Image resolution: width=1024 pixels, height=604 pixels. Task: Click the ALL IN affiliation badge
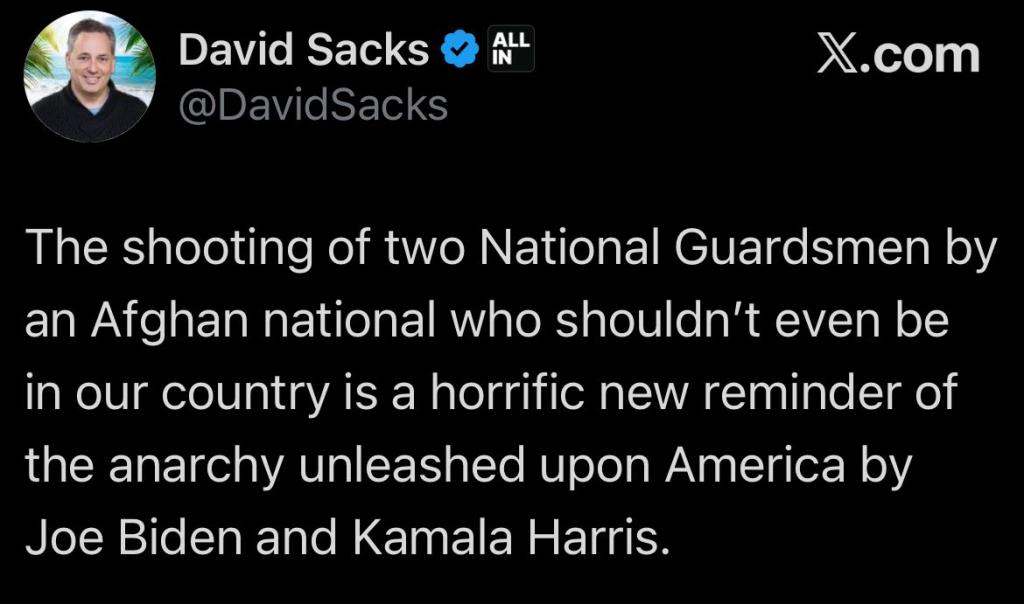[510, 48]
